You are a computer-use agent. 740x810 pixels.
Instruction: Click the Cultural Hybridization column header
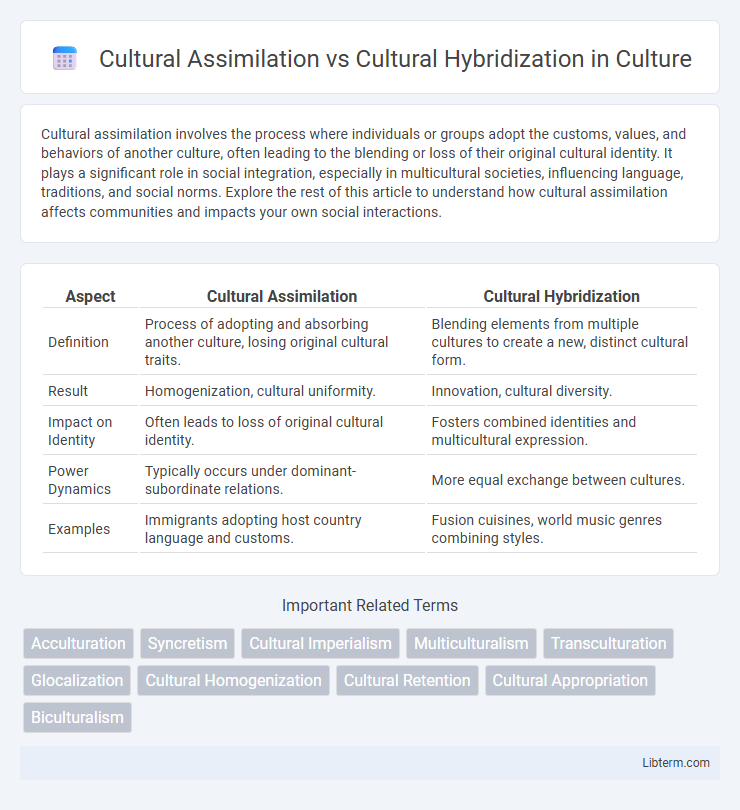pos(562,296)
